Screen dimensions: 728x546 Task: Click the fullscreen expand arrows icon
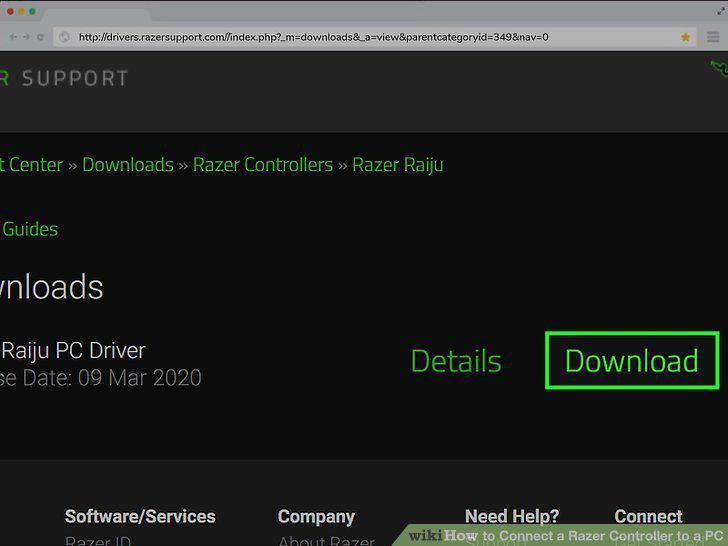coord(721,11)
